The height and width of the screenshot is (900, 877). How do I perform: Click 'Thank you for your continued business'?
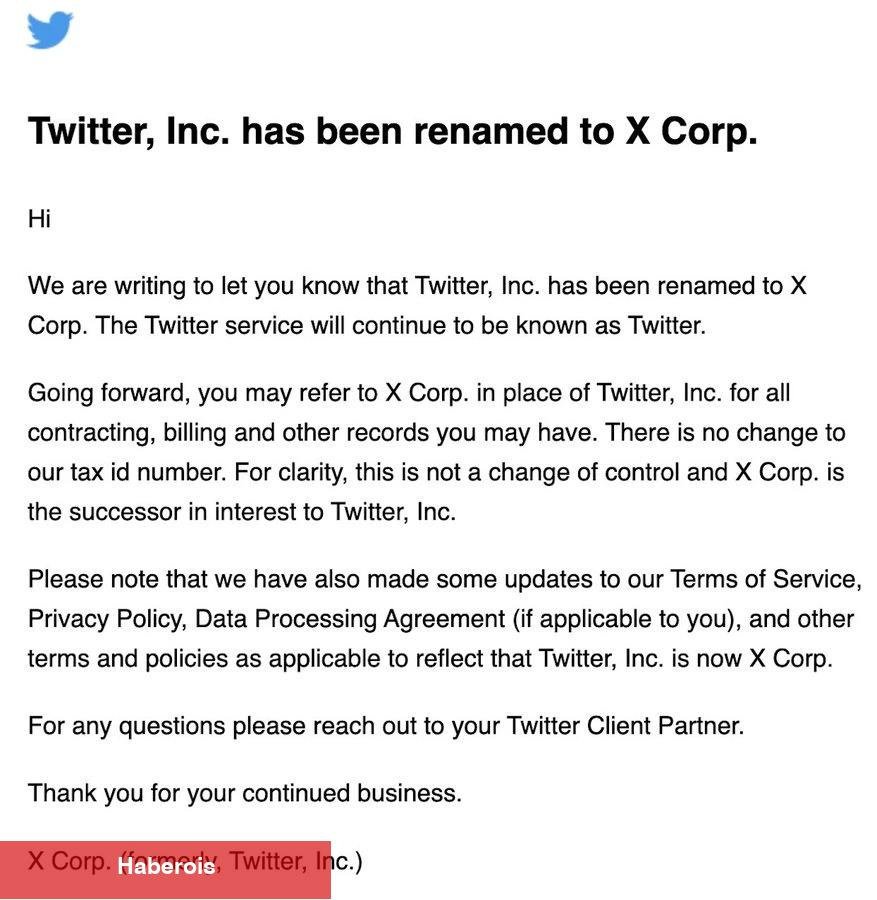click(x=245, y=793)
